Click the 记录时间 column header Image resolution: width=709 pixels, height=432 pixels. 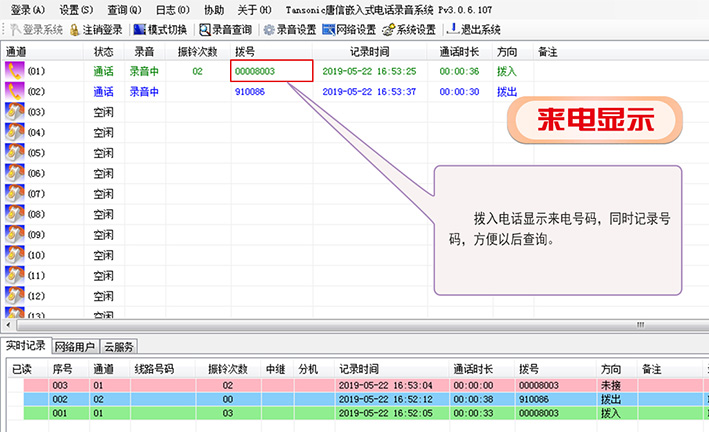coord(376,50)
